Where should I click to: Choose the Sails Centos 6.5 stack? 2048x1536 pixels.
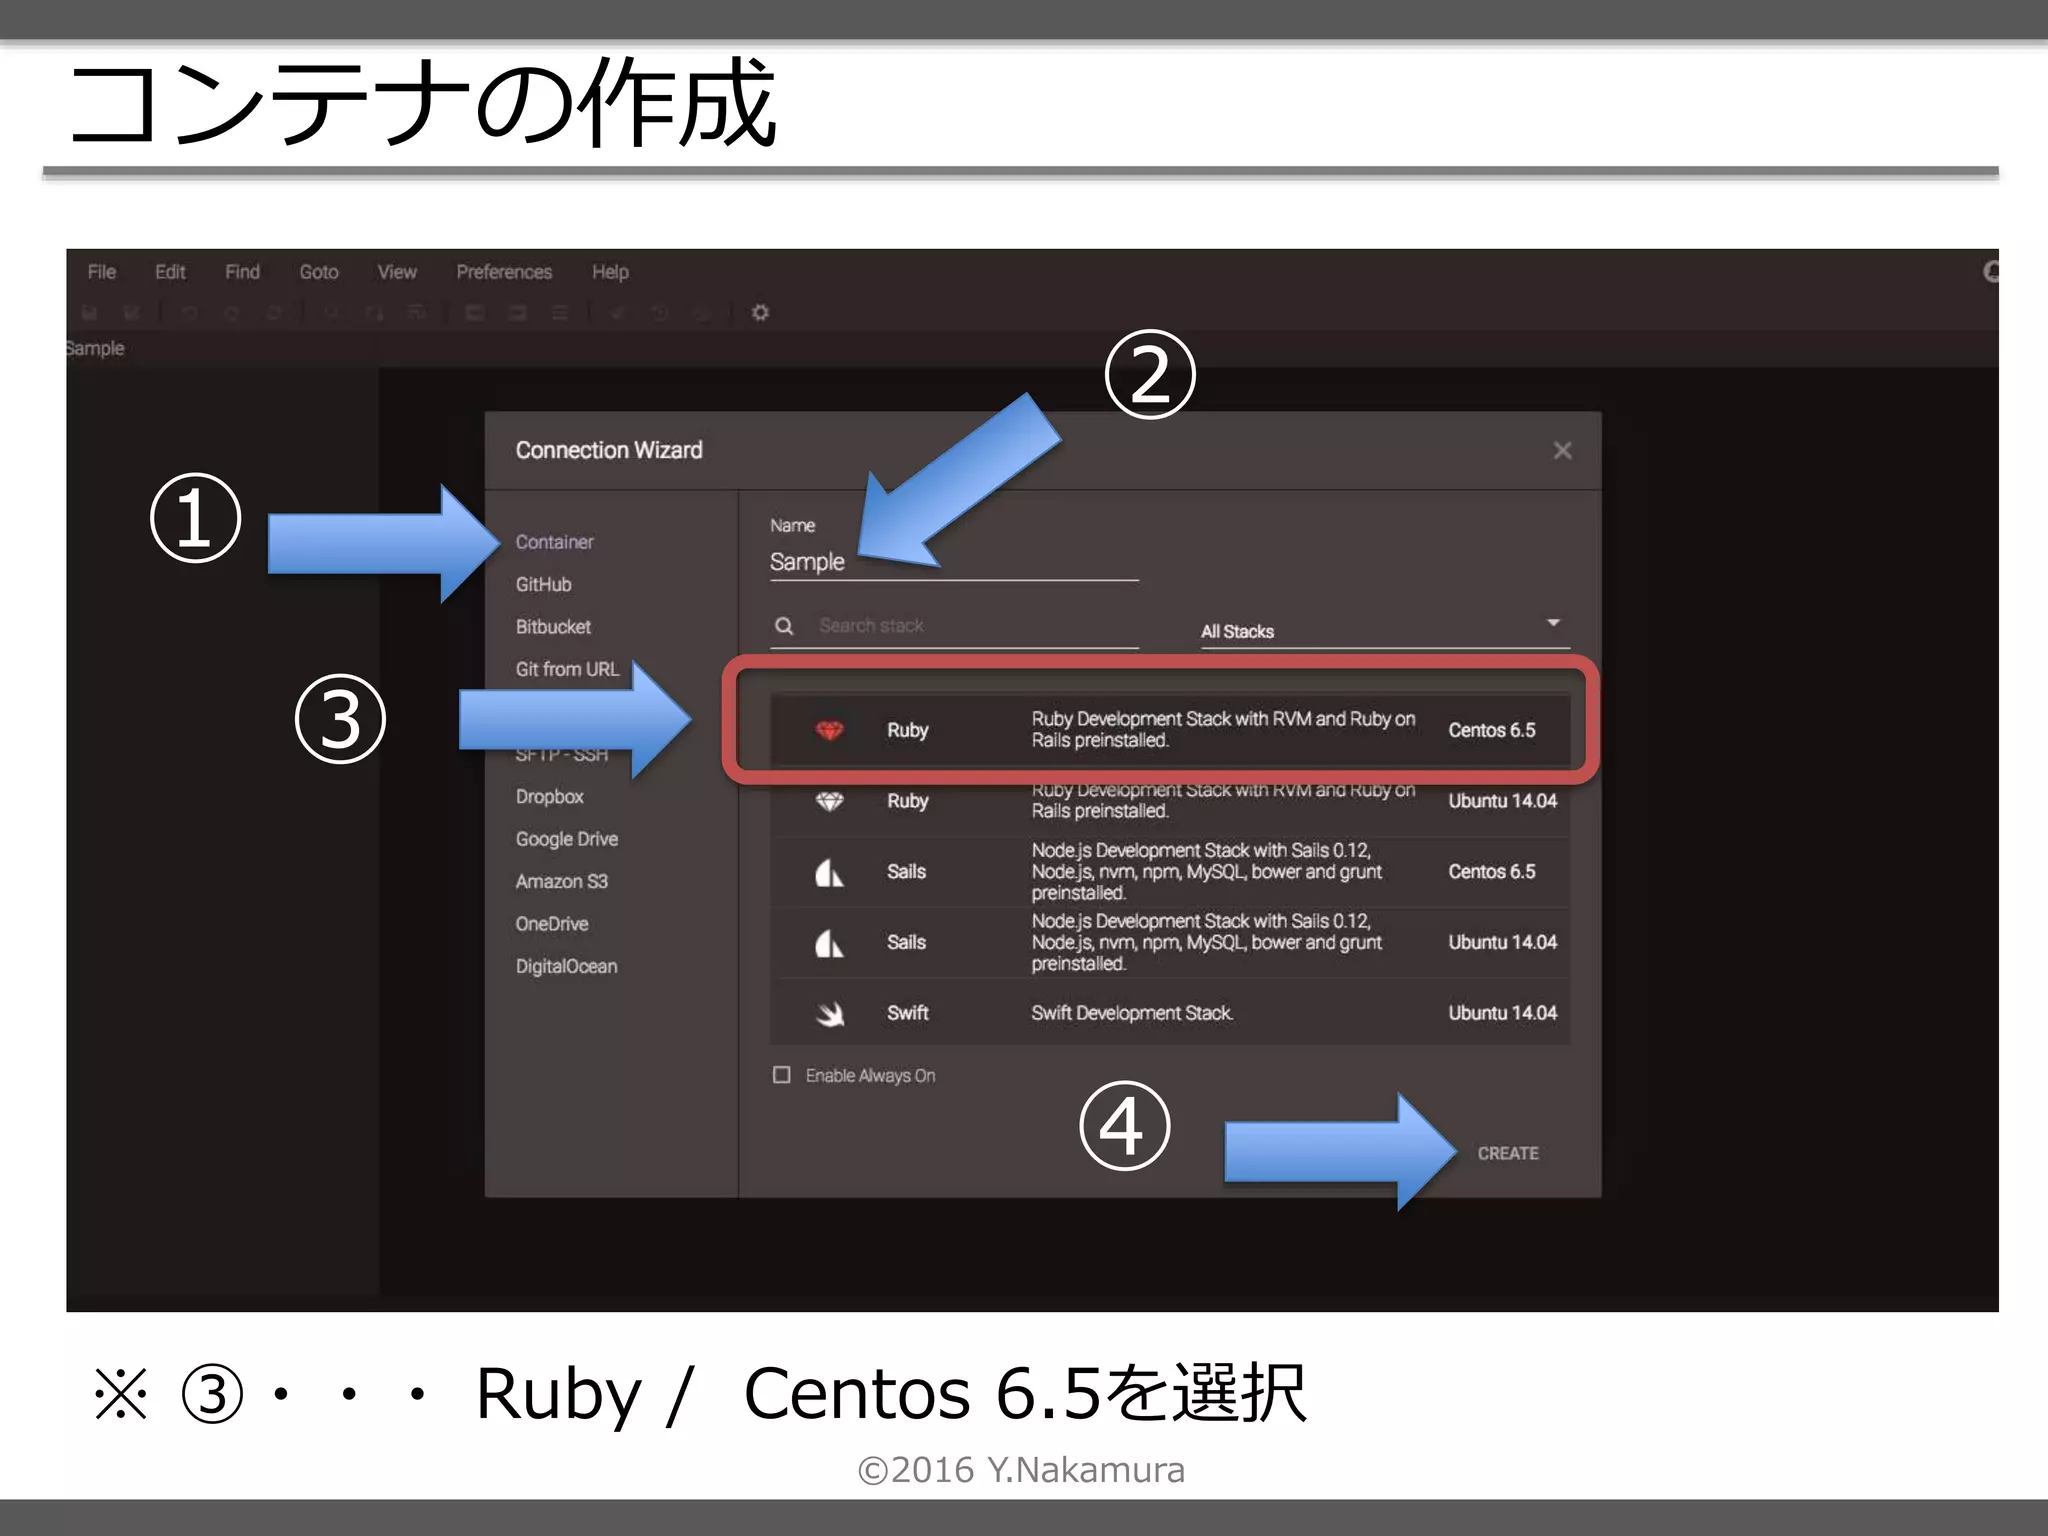point(1169,872)
